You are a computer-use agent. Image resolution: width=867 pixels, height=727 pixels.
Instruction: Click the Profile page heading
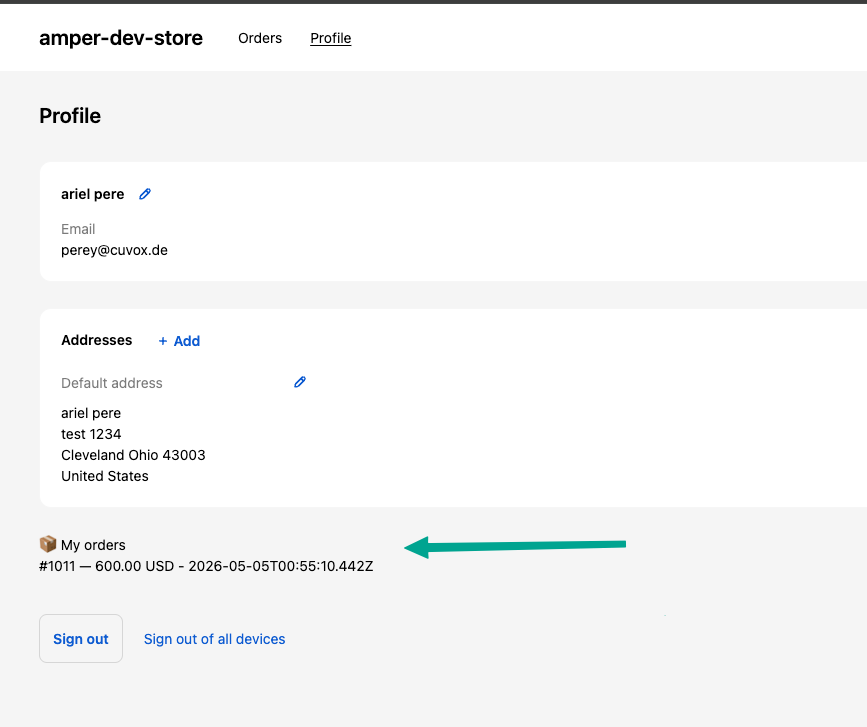pyautogui.click(x=70, y=116)
